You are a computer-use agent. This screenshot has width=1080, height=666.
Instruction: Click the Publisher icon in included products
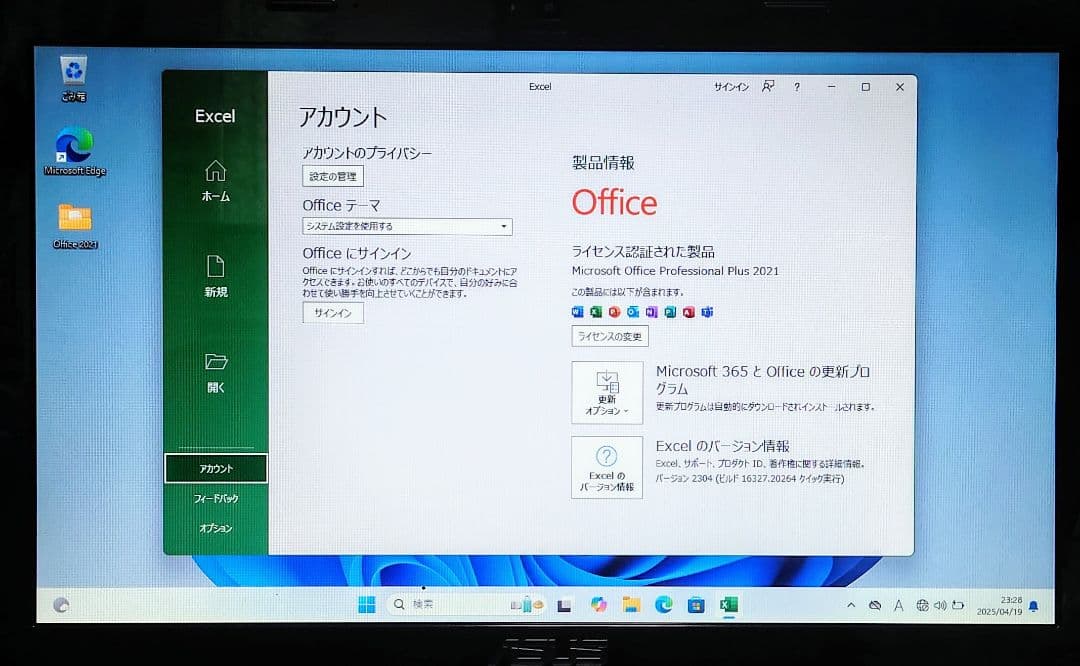point(670,312)
